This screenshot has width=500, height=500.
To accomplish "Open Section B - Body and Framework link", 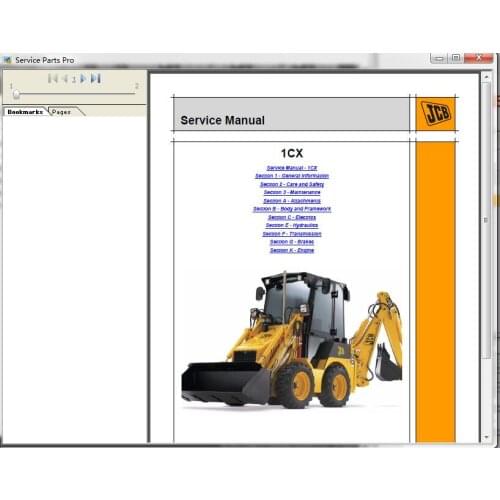I will 292,209.
